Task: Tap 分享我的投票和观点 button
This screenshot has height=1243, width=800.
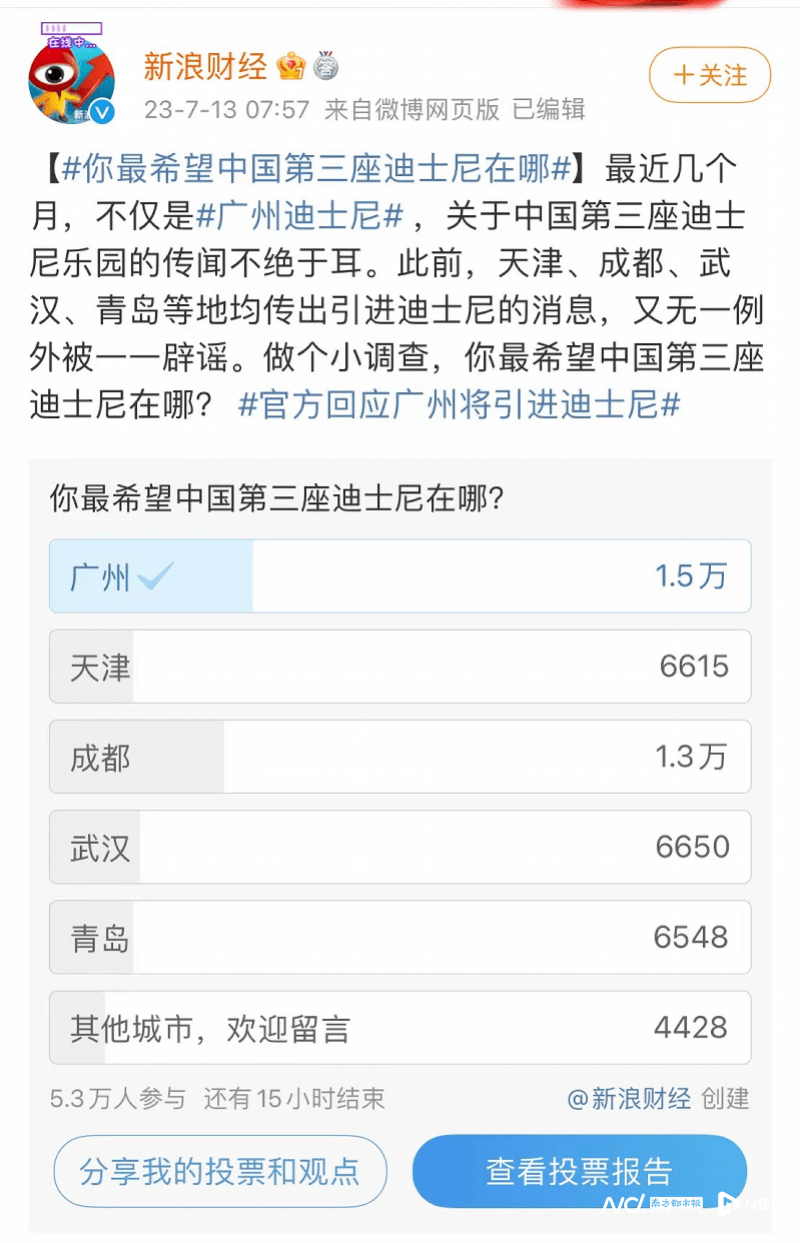Action: pyautogui.click(x=220, y=1171)
